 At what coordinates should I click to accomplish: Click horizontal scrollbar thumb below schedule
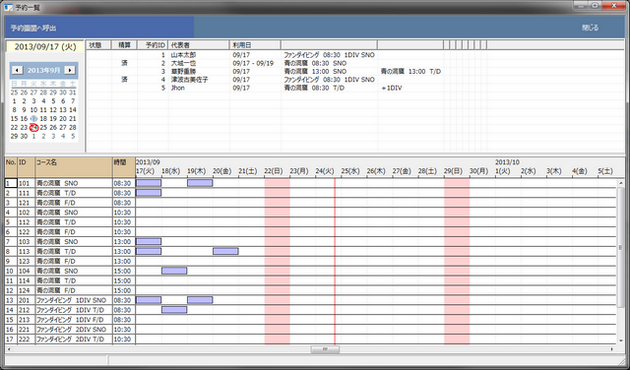(x=325, y=350)
